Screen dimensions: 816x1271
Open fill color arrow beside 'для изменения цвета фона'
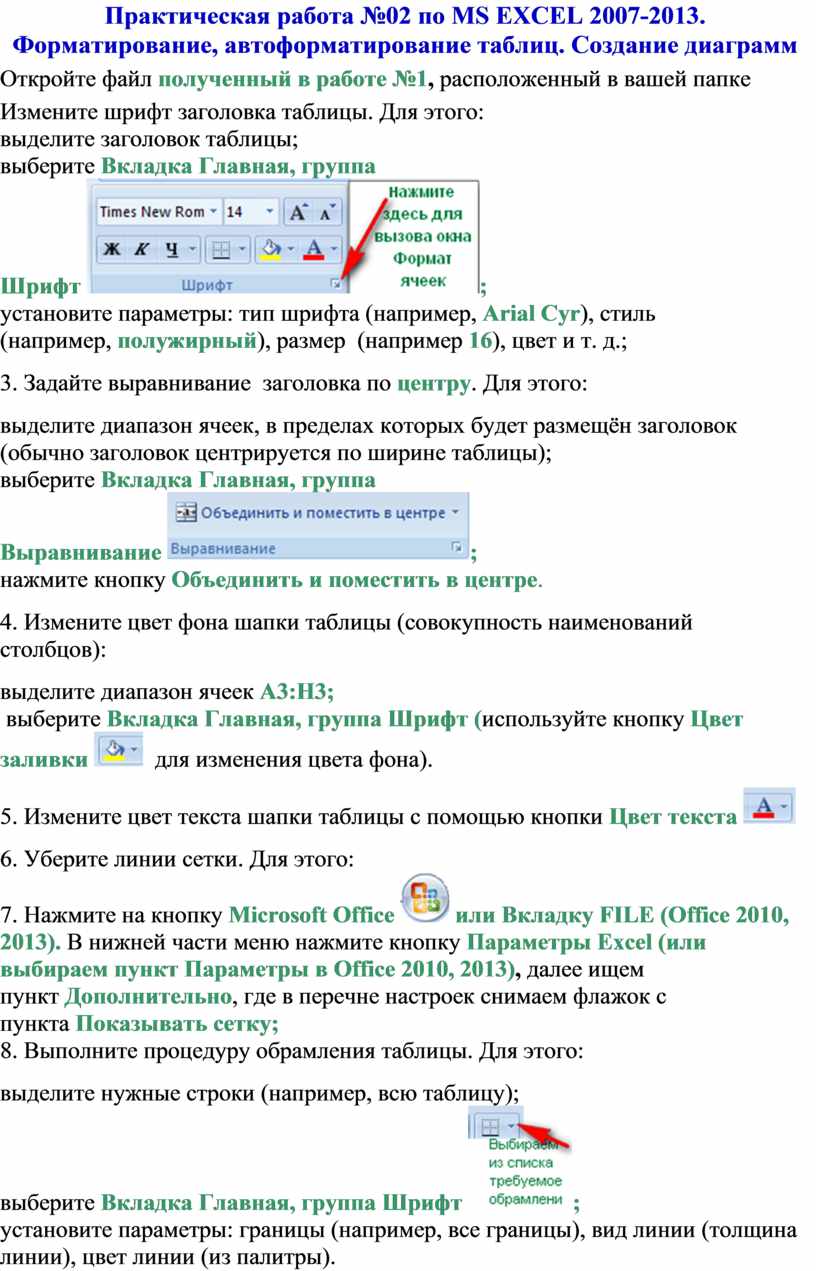136,749
